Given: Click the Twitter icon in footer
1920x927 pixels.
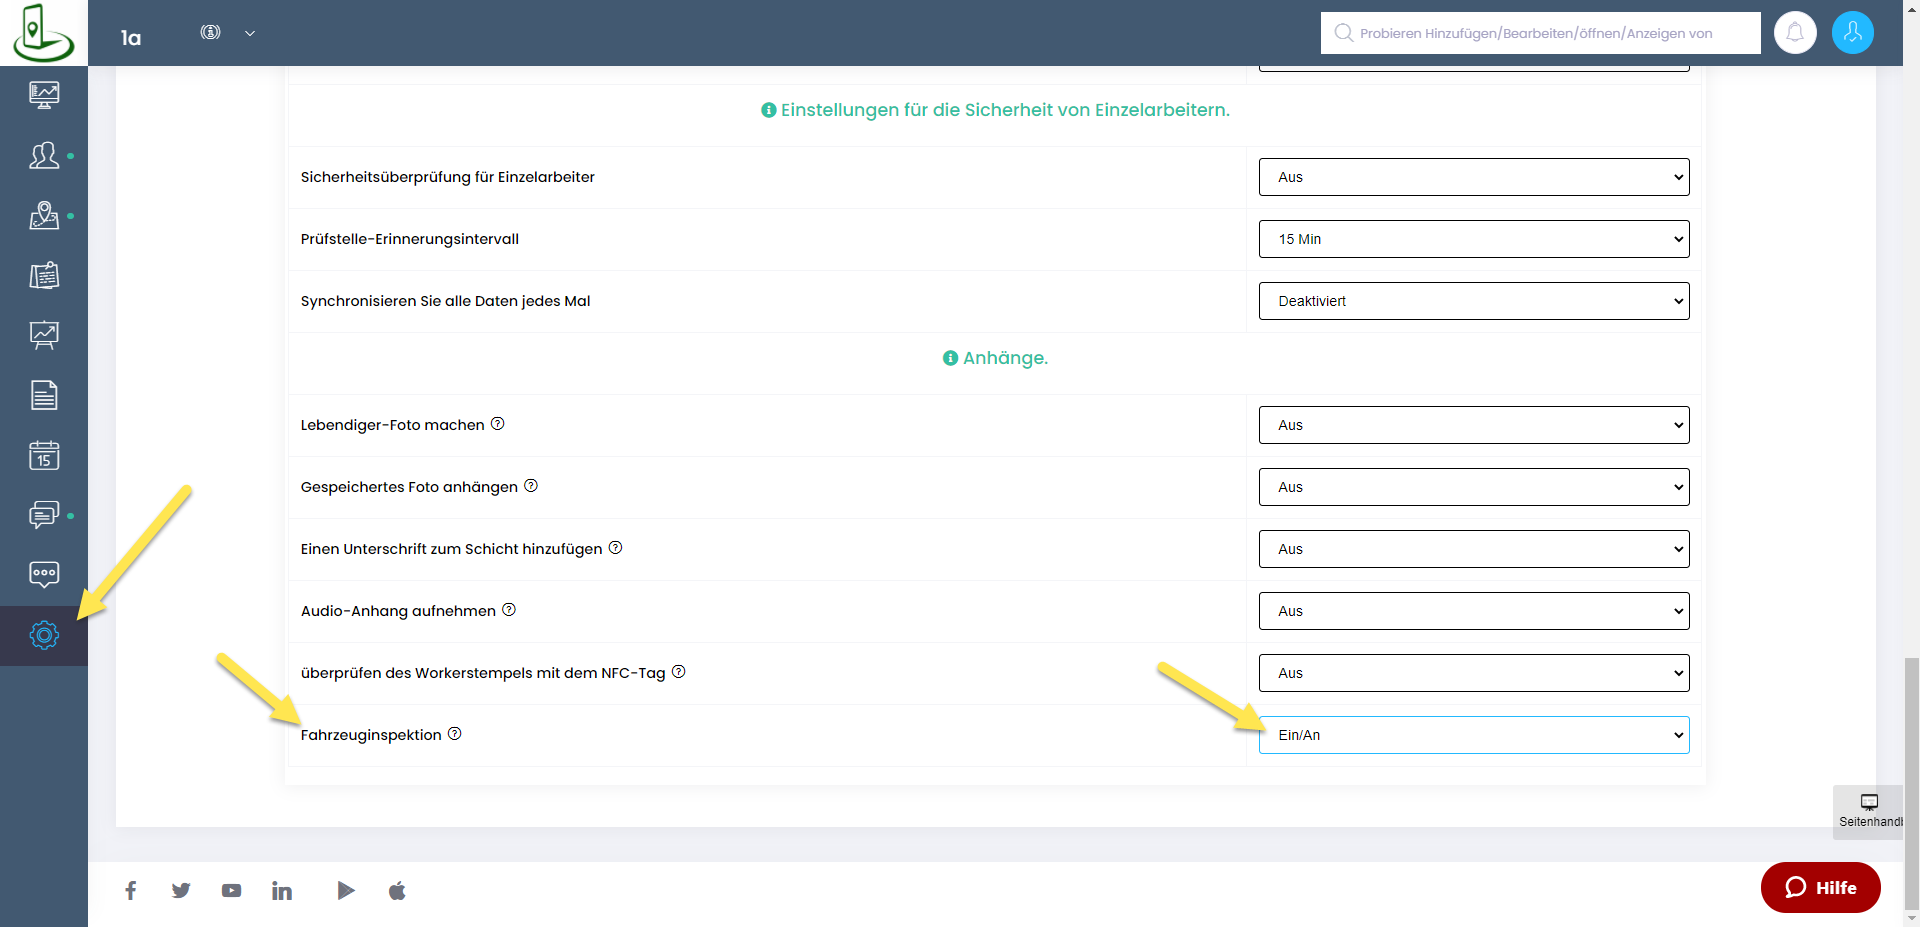Looking at the screenshot, I should (x=181, y=890).
